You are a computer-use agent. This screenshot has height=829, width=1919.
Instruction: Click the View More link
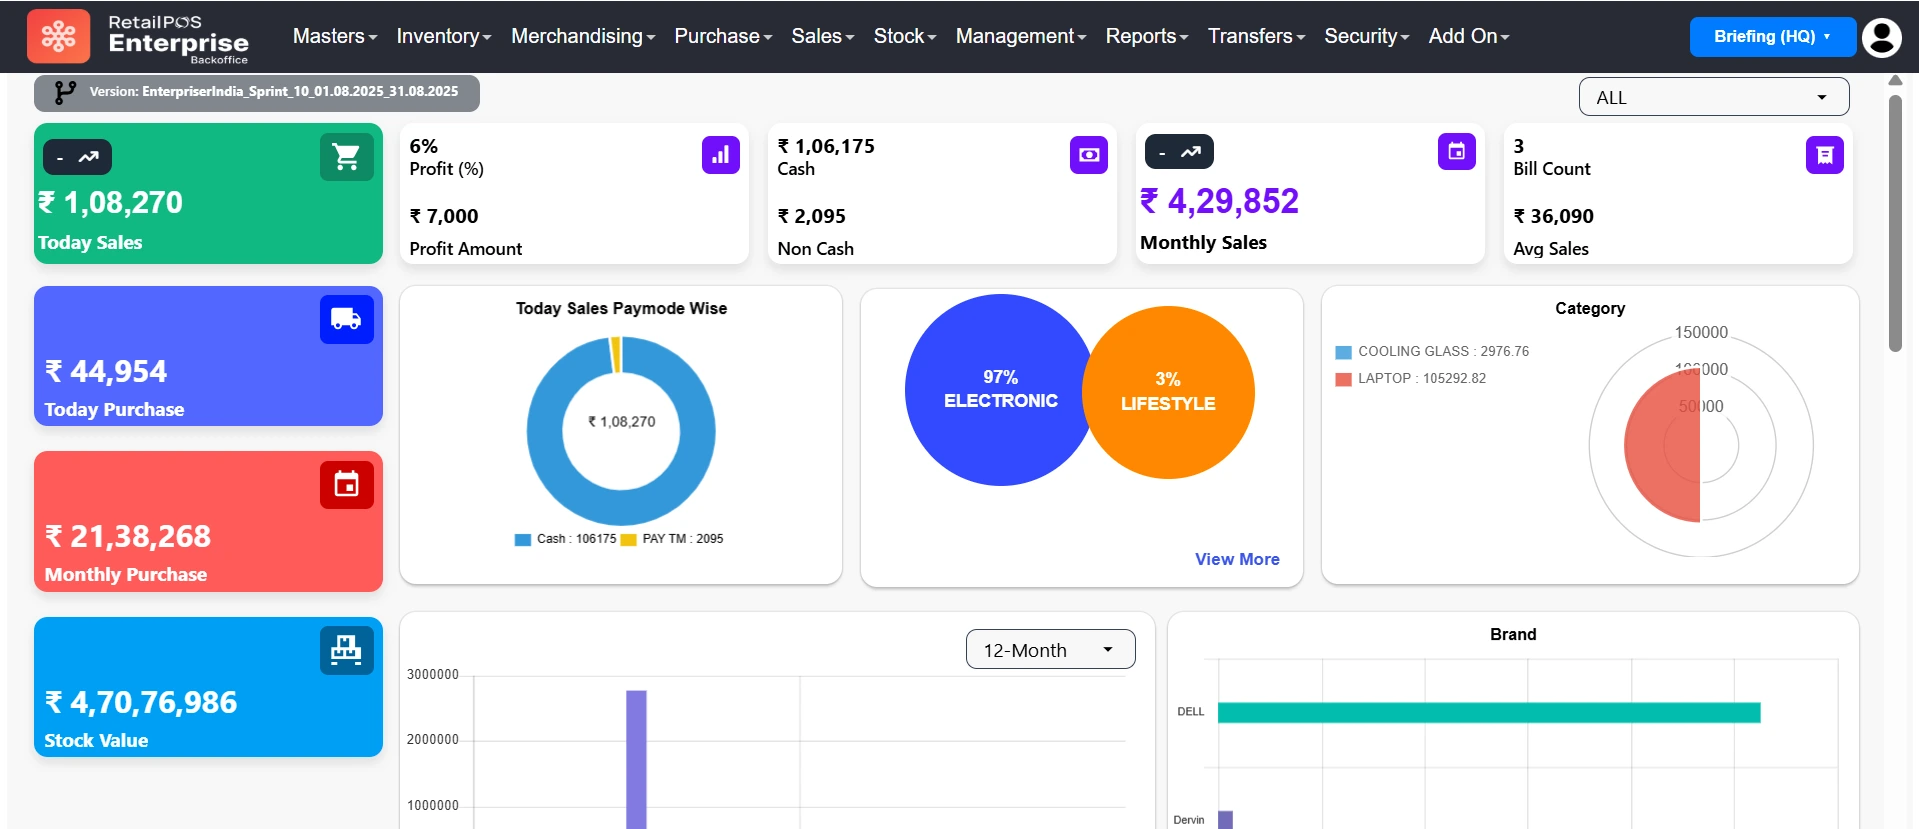point(1237,559)
